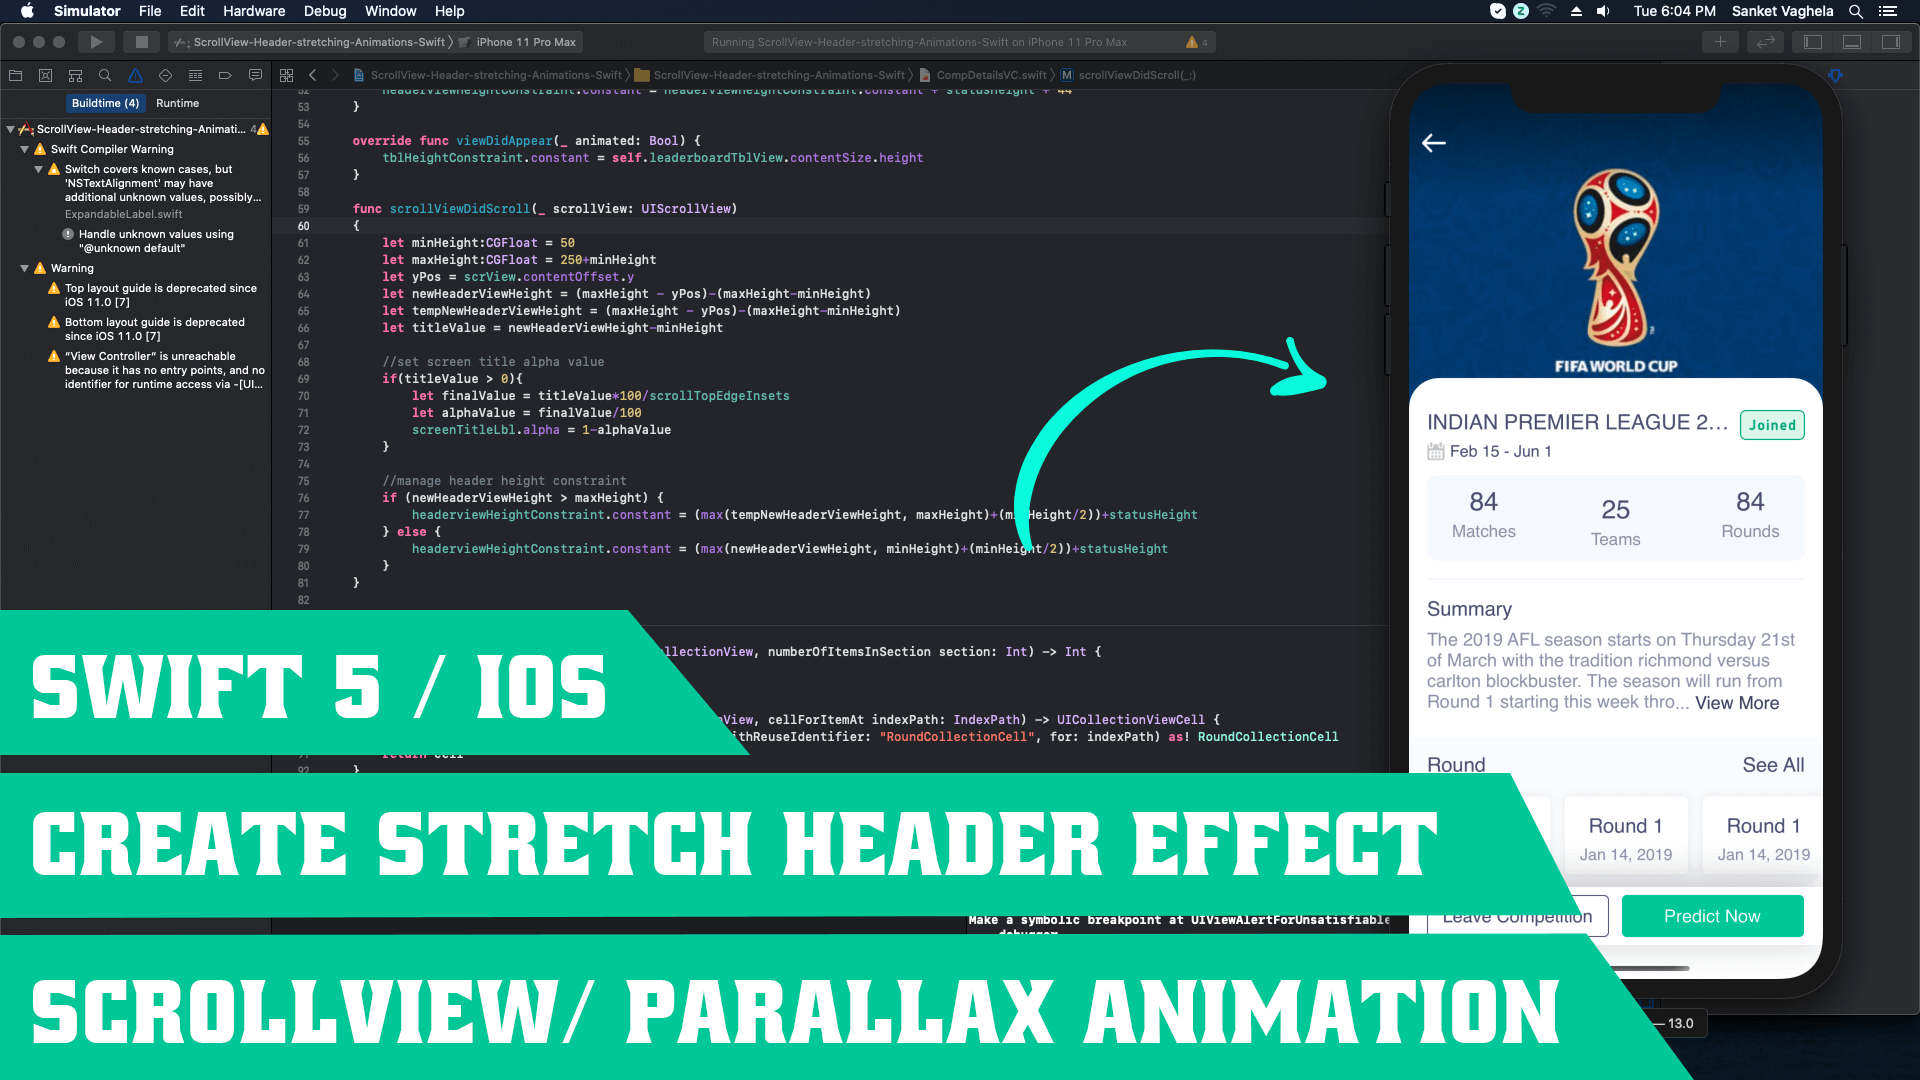The width and height of the screenshot is (1920, 1080).
Task: Go forward in the editor history
Action: click(x=335, y=75)
